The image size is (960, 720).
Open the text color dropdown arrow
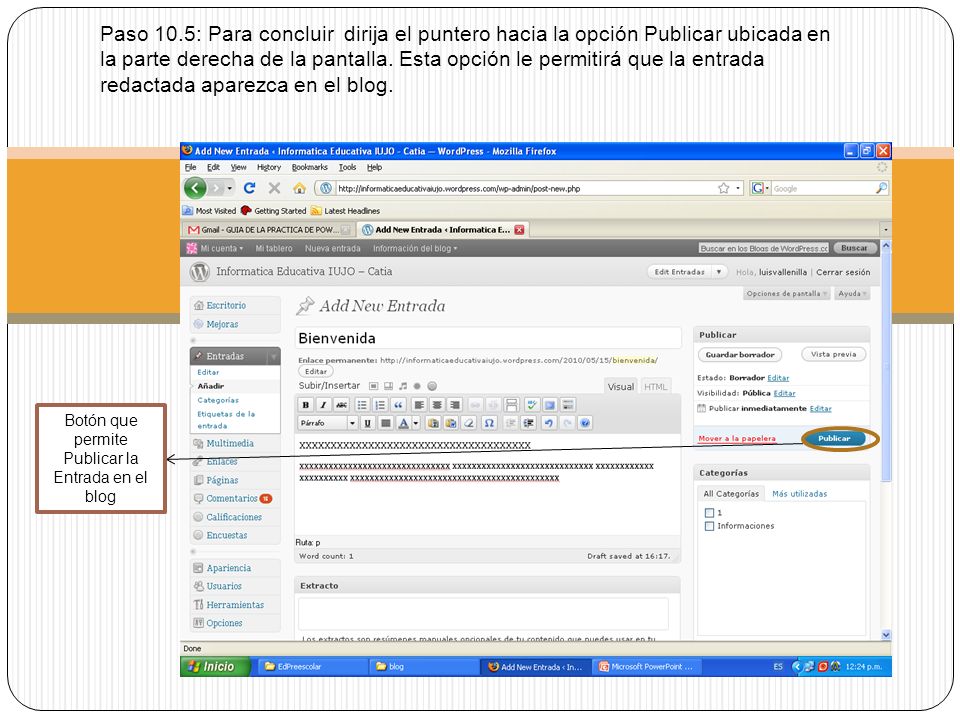coord(416,423)
